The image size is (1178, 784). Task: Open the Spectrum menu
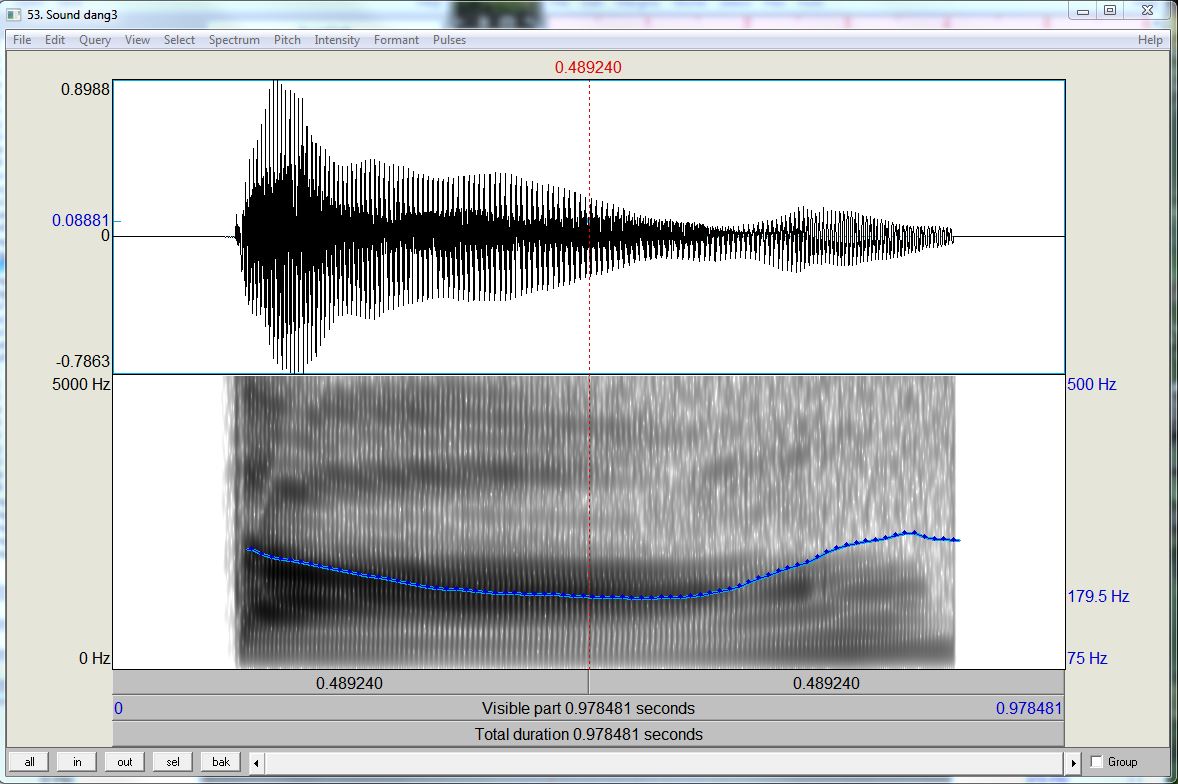(234, 40)
